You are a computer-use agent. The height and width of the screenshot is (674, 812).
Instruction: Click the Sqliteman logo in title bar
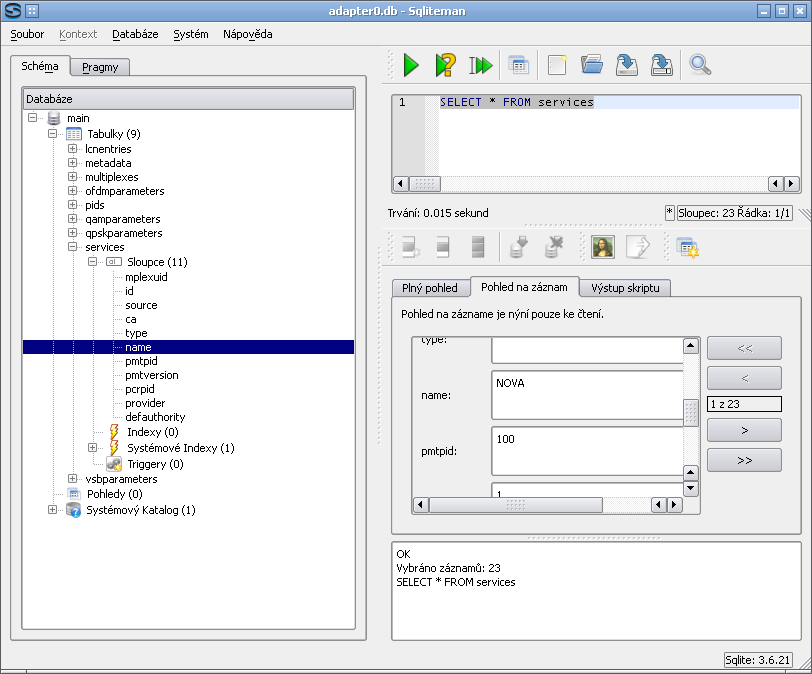13,10
